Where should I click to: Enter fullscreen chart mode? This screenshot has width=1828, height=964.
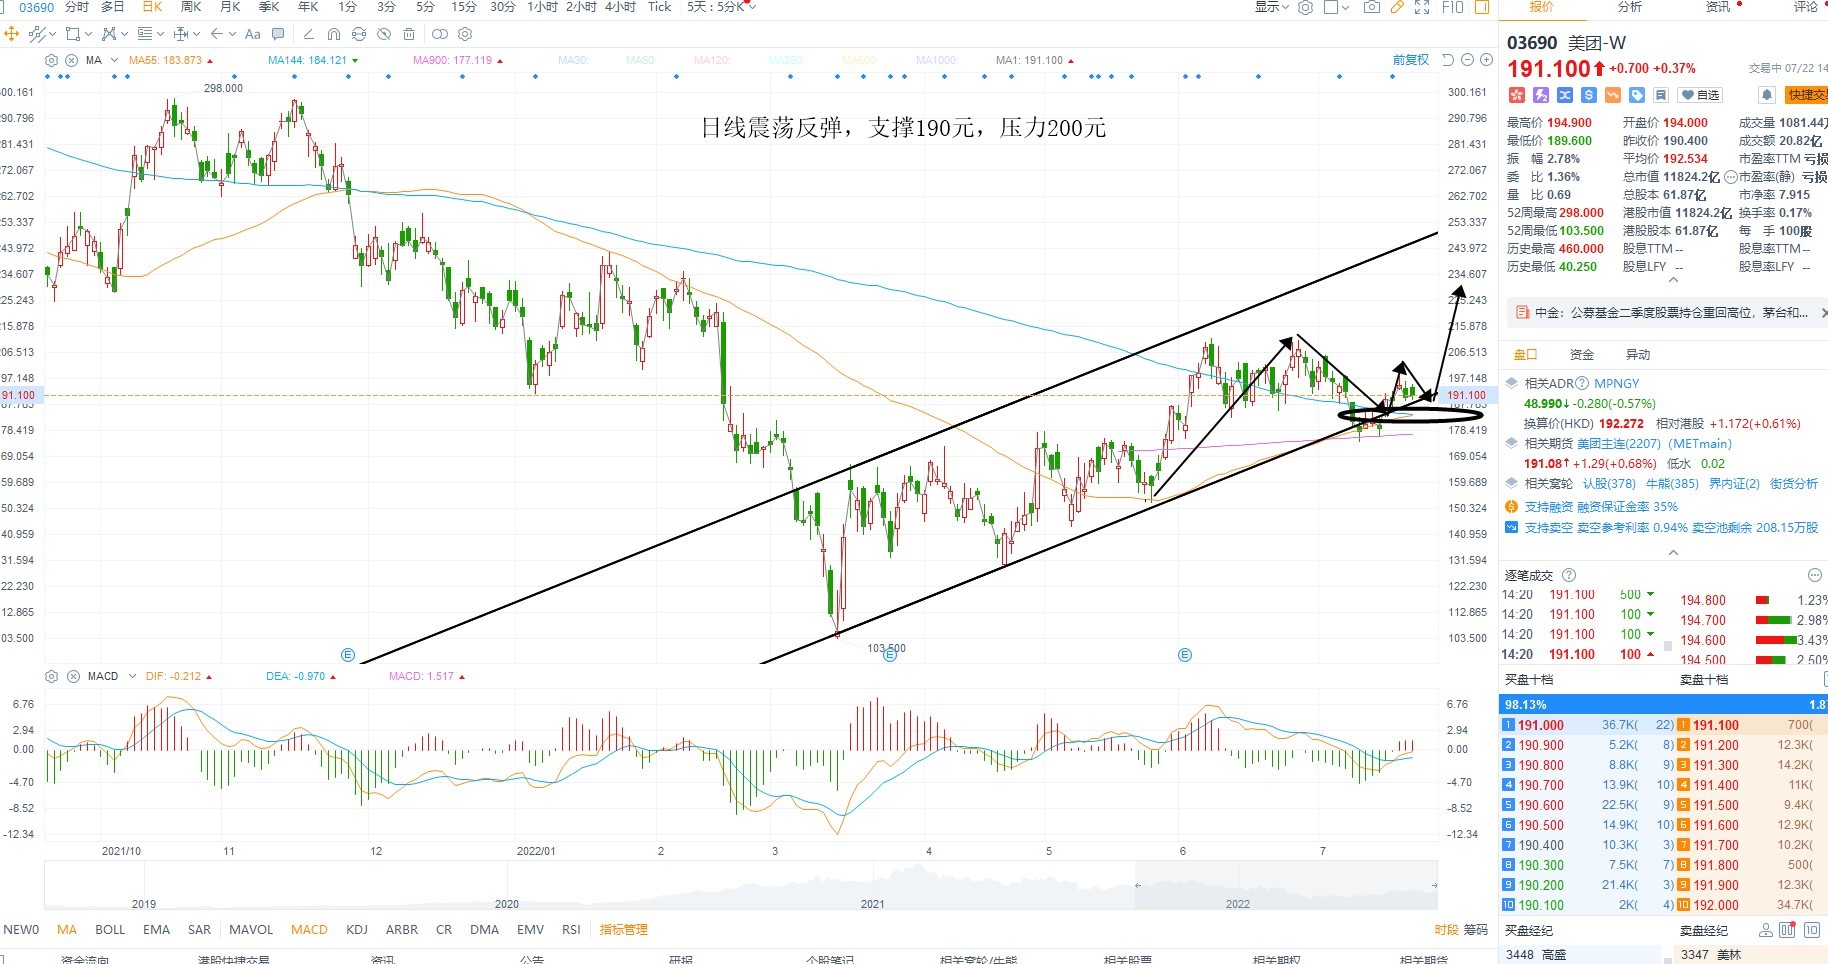[x=1422, y=7]
